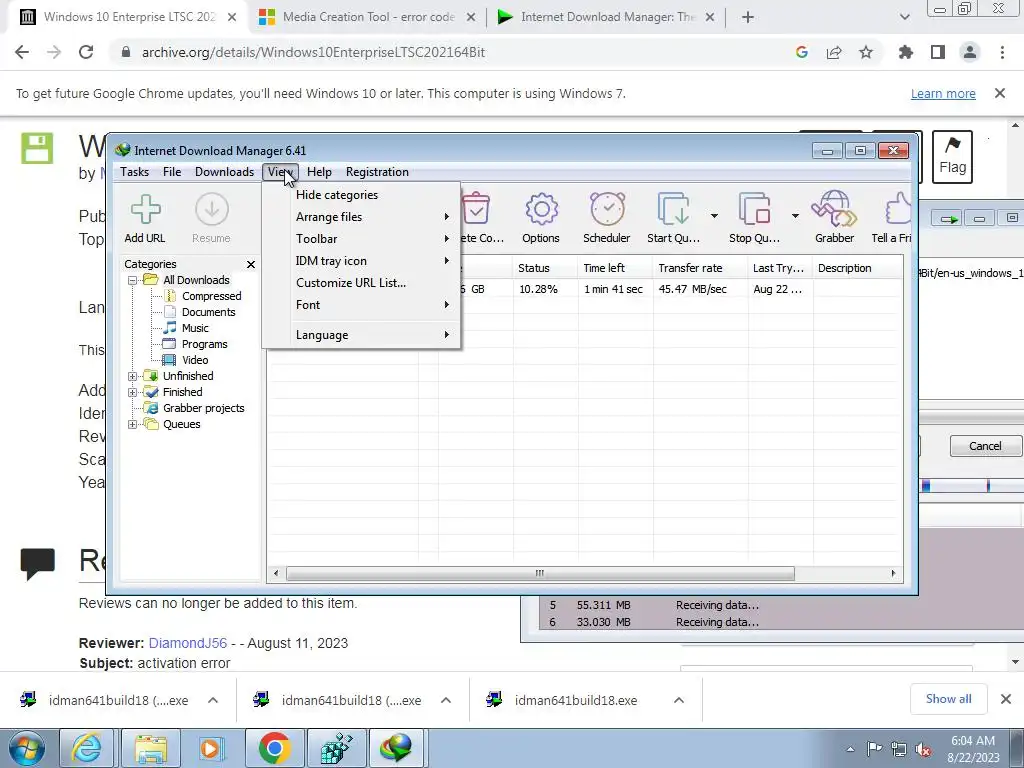Click Learn more link

(x=943, y=93)
